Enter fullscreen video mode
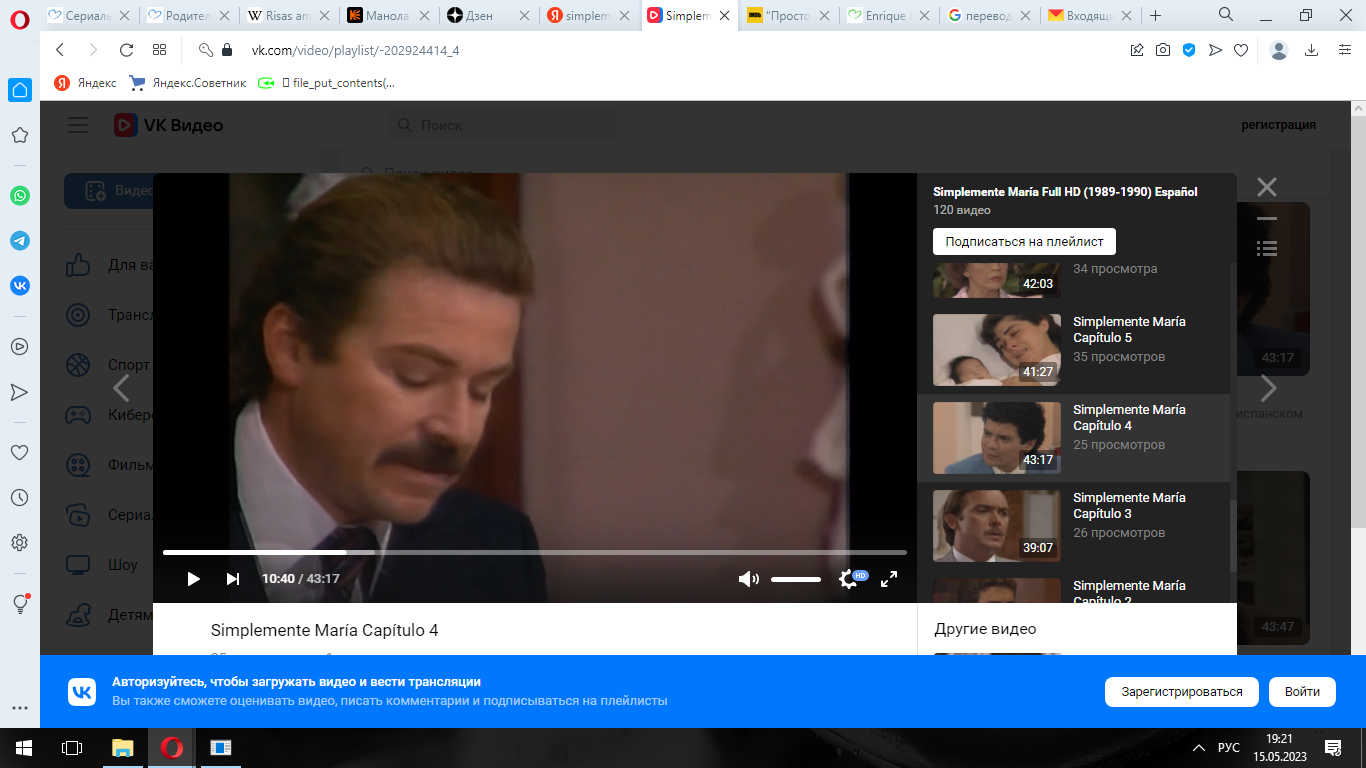 [x=889, y=579]
